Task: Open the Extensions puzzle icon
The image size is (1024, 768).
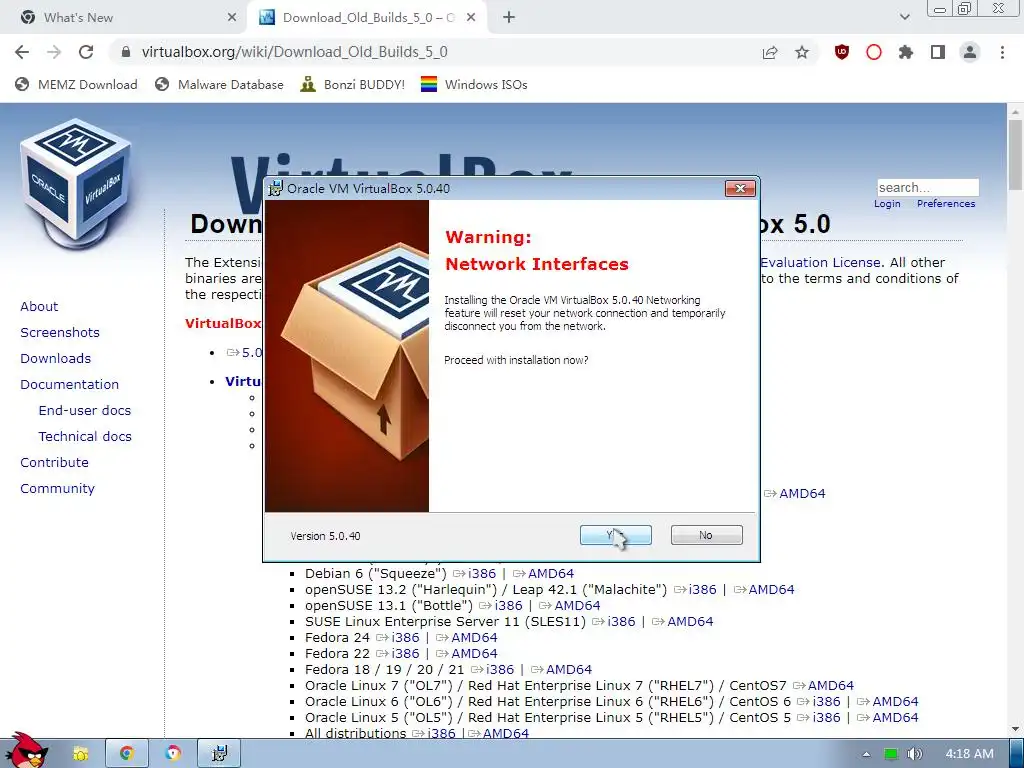Action: tap(906, 52)
